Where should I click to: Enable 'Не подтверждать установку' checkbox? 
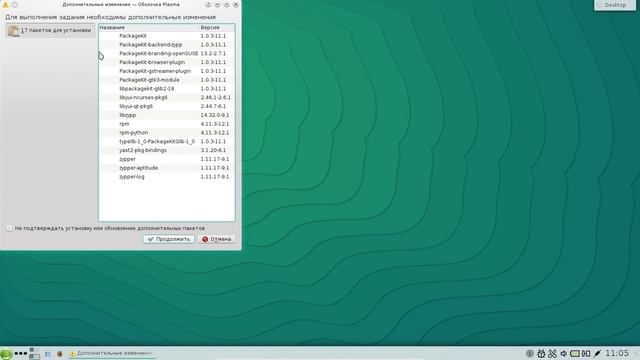(9, 228)
